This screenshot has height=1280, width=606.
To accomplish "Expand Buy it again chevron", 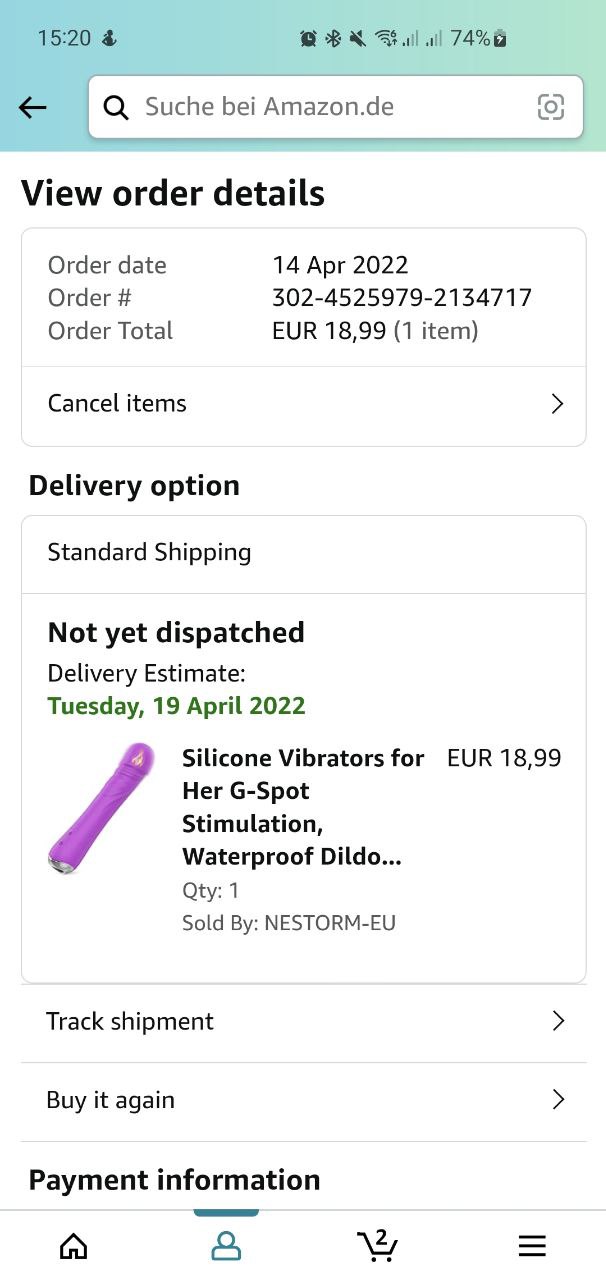I will point(558,1100).
